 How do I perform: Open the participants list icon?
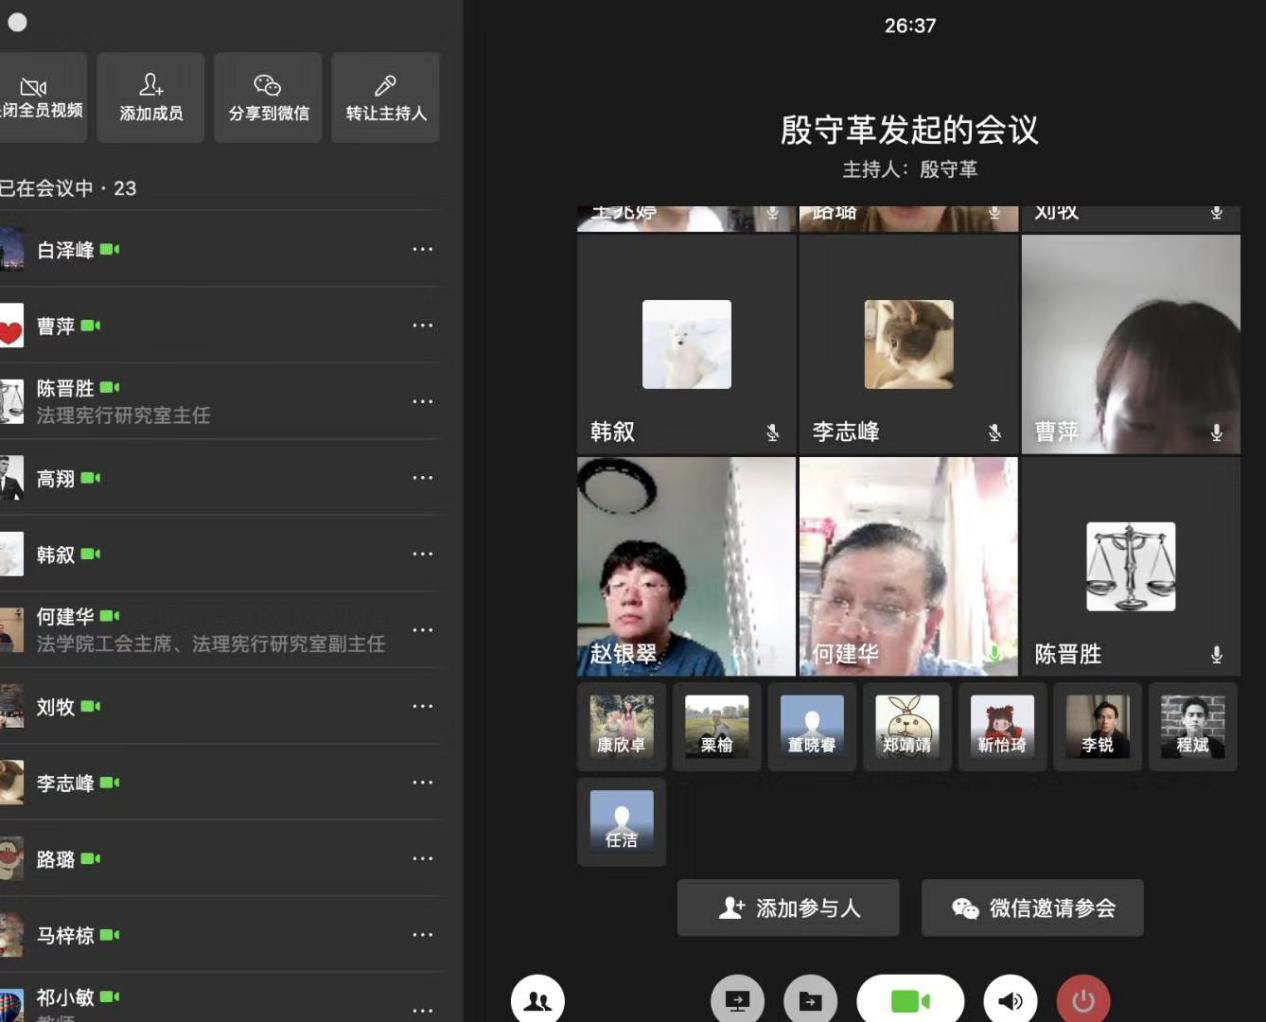pos(538,1000)
